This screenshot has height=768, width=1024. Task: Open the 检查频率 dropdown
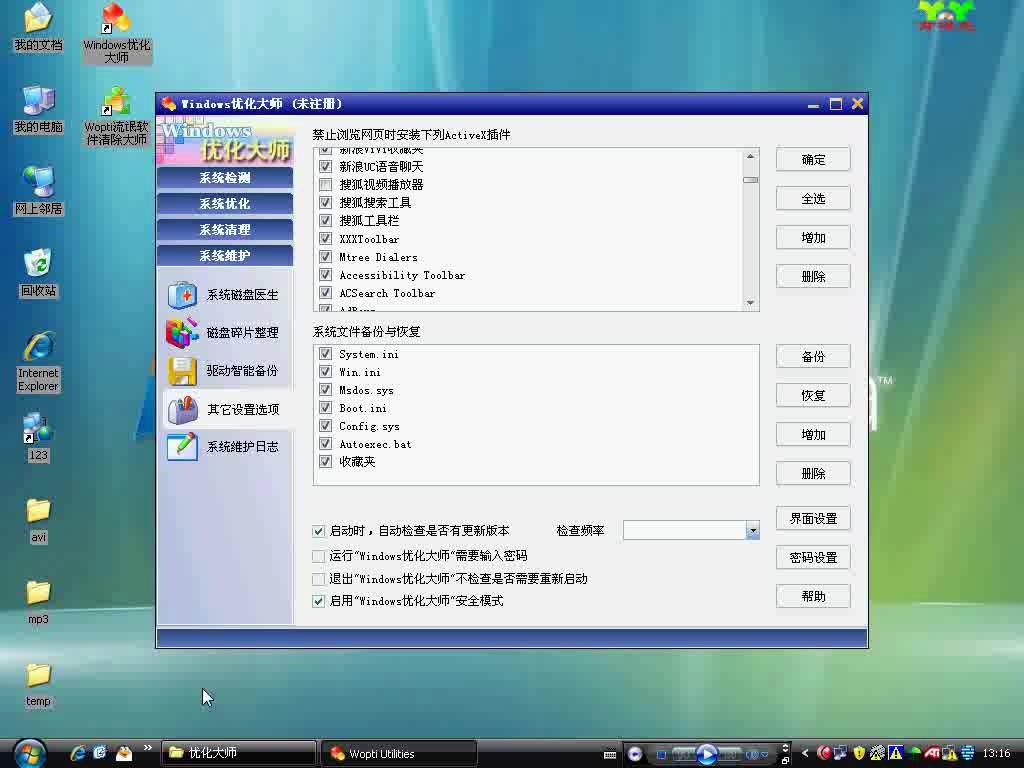(752, 530)
